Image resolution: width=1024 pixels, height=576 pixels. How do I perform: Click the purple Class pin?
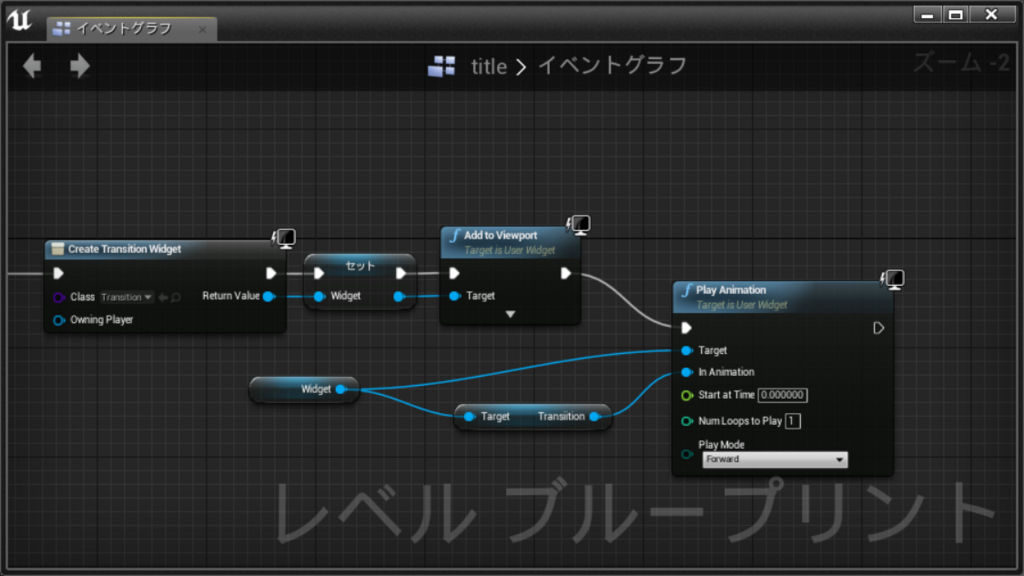click(x=58, y=297)
